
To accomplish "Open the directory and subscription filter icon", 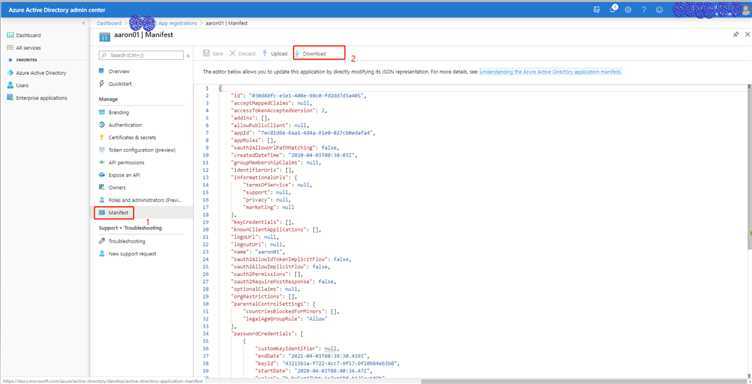I will pos(597,10).
